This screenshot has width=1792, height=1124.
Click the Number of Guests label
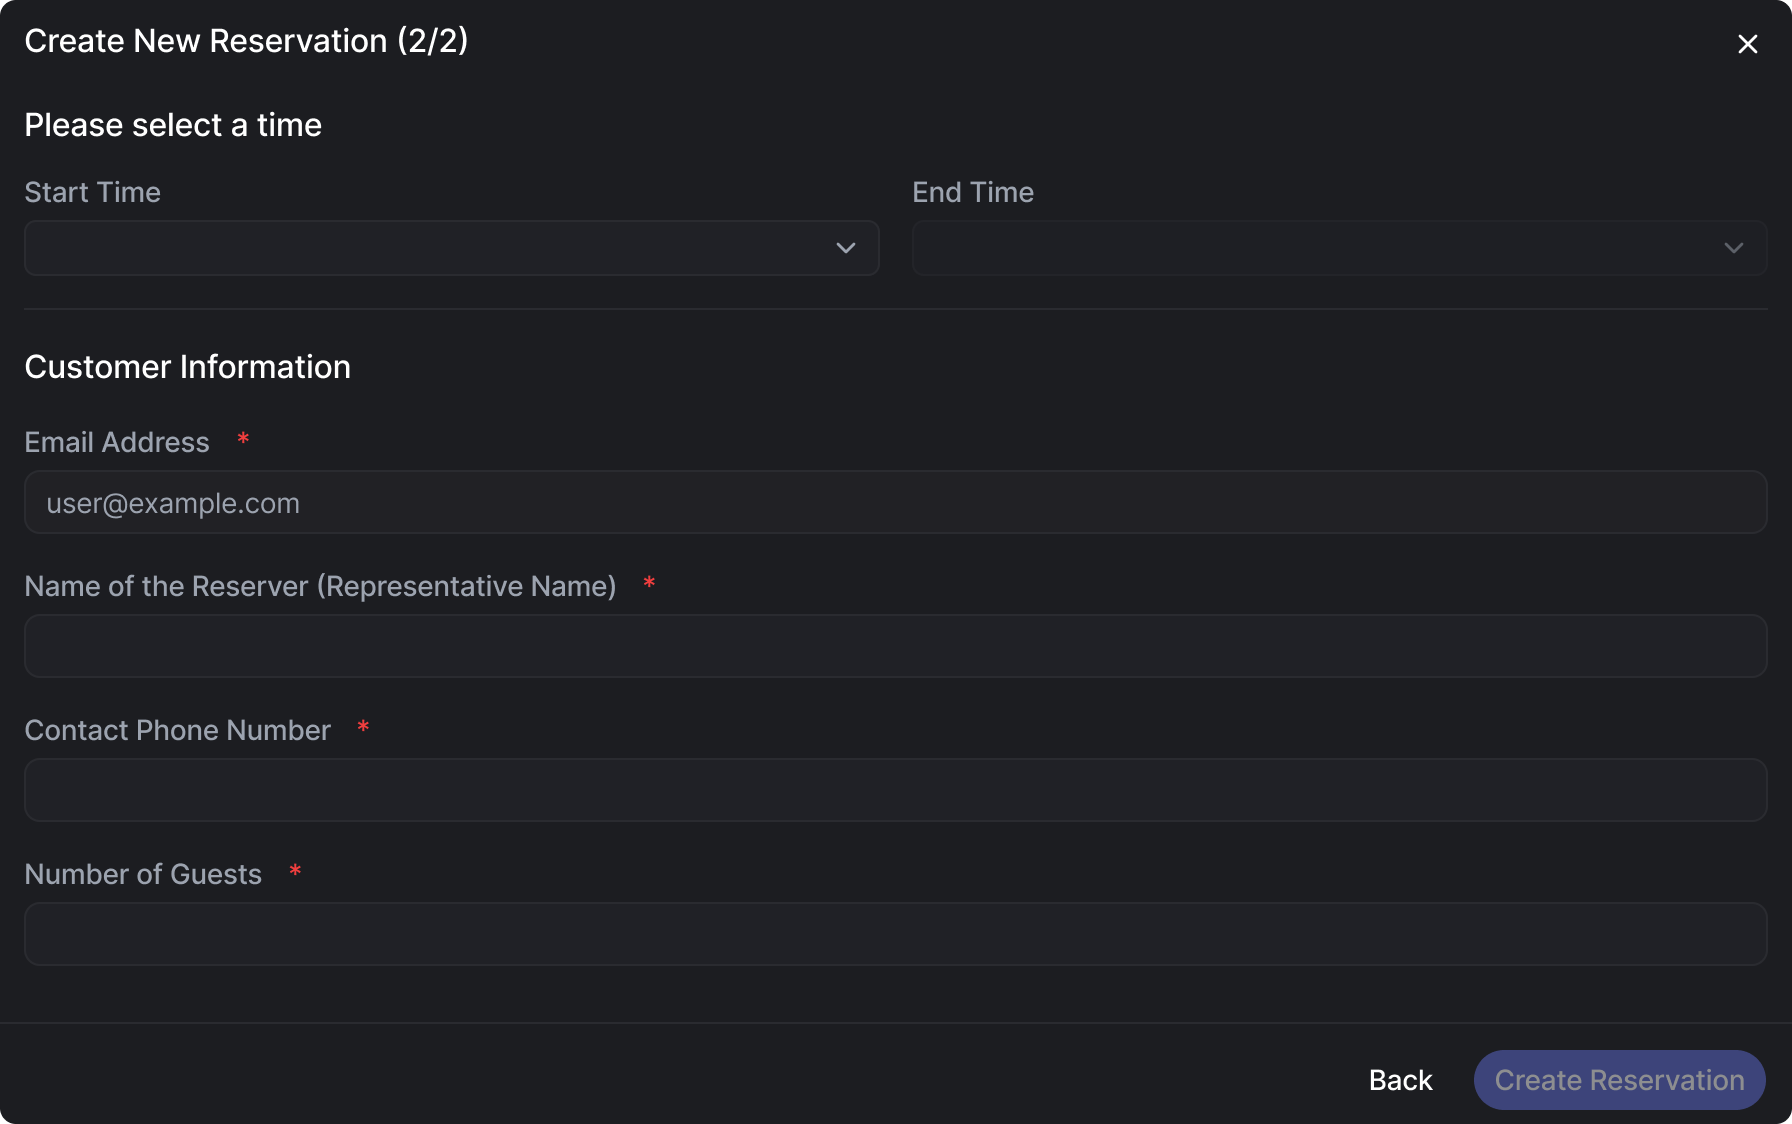143,874
